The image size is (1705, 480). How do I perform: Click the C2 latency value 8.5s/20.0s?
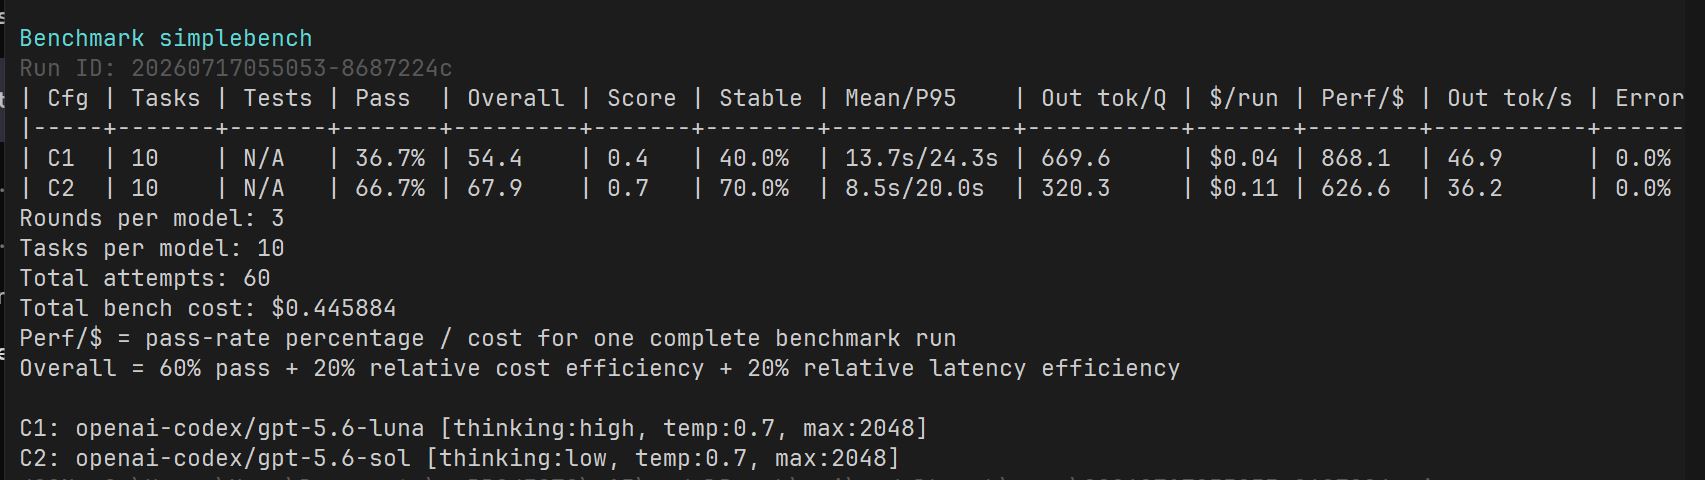915,188
